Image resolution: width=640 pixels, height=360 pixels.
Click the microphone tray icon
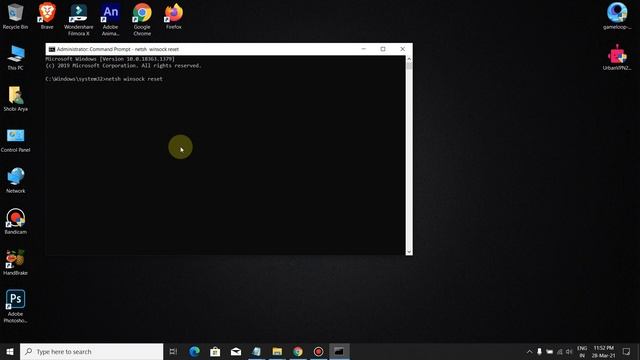539,351
